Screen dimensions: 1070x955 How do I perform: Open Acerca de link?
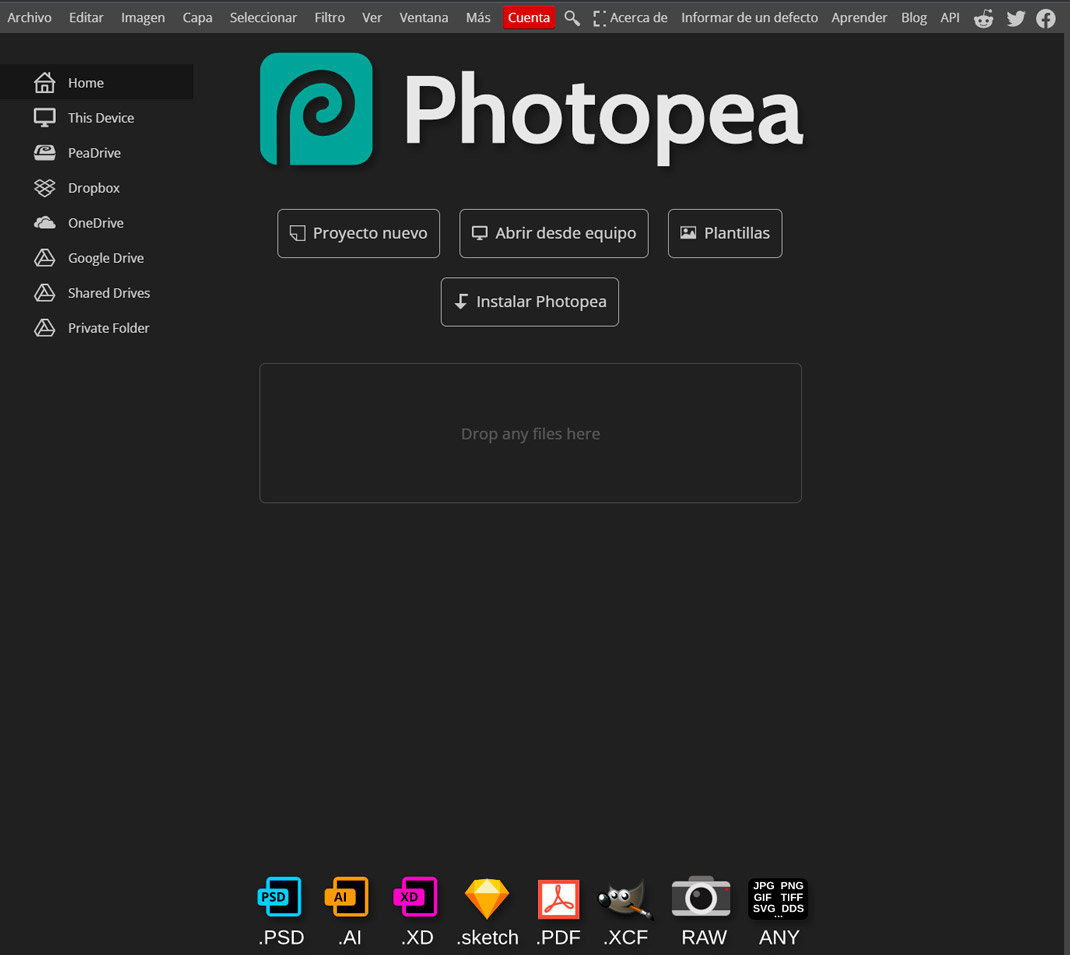tap(639, 18)
